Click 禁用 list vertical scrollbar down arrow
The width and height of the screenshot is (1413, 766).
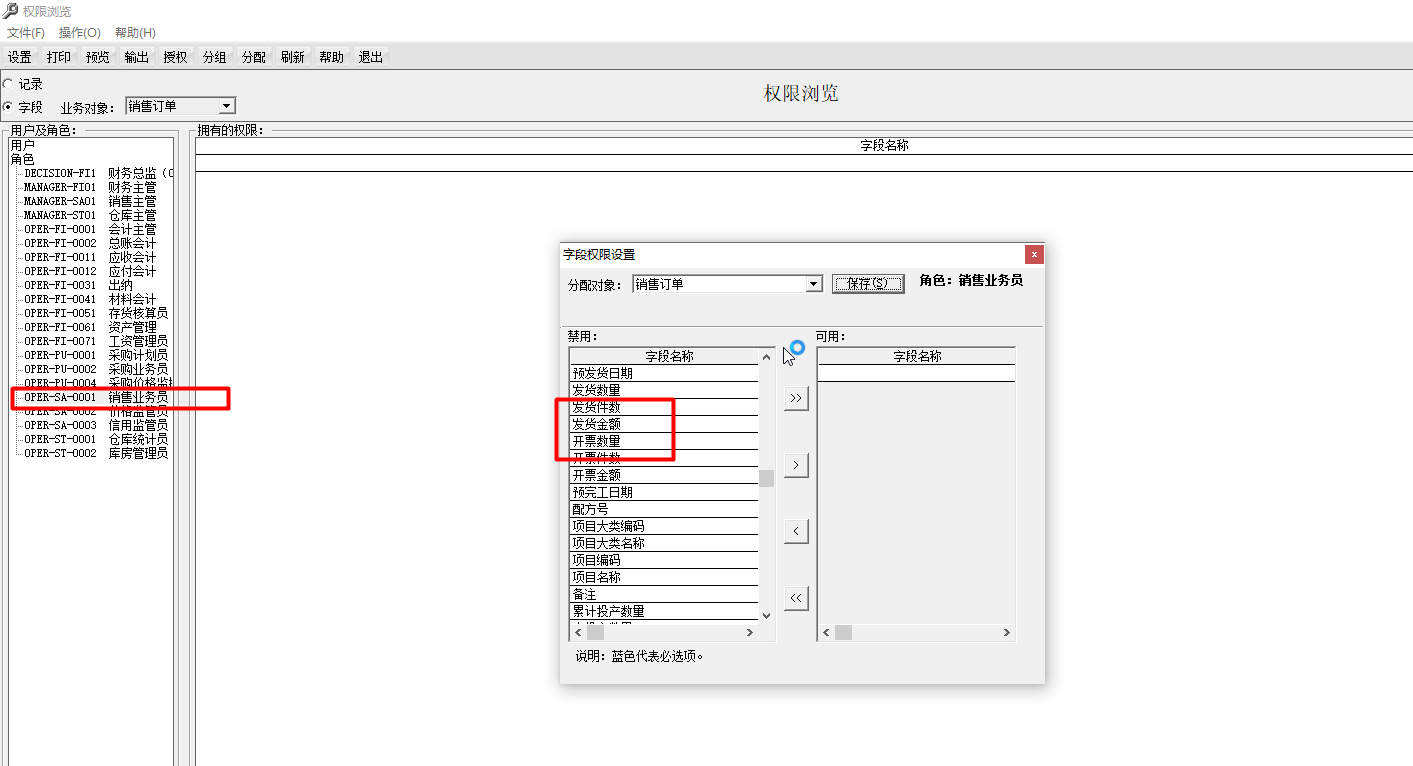click(x=767, y=616)
